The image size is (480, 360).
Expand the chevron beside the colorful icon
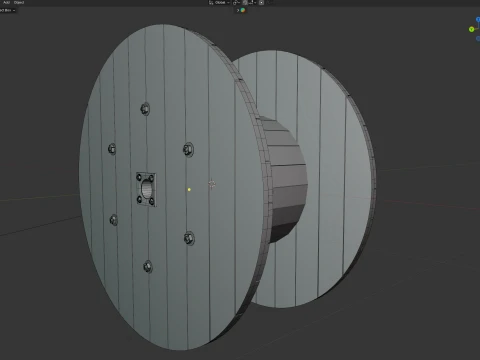point(238,10)
